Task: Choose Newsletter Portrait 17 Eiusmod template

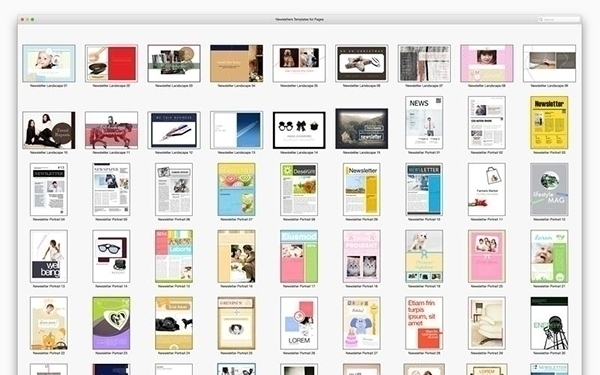Action: (x=299, y=256)
